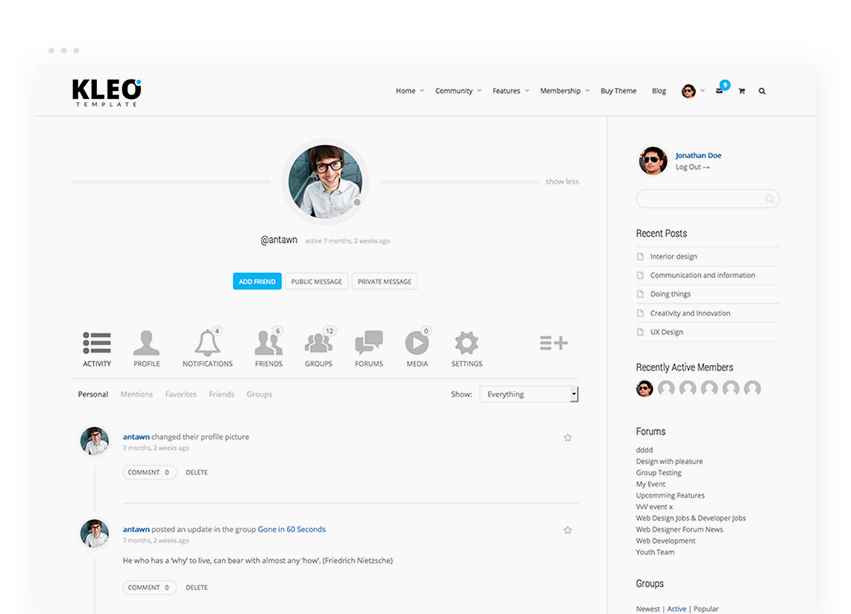Open the shopping cart icon

741,91
